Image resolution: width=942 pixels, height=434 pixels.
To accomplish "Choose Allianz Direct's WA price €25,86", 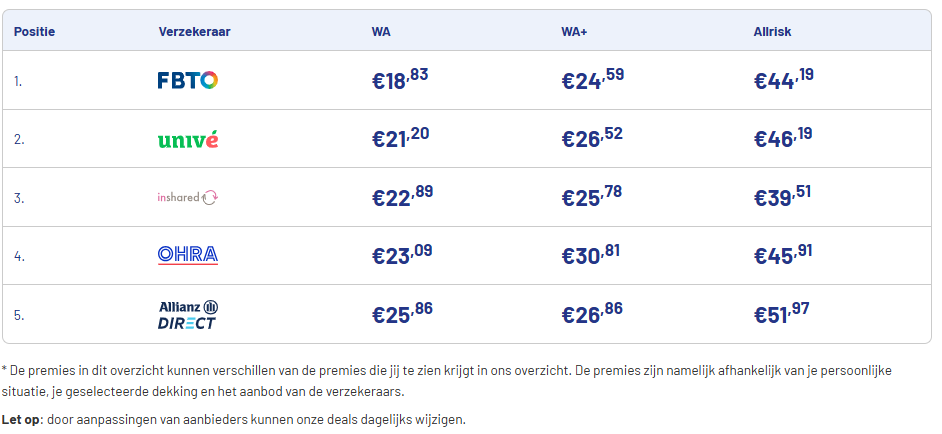I will pyautogui.click(x=402, y=314).
